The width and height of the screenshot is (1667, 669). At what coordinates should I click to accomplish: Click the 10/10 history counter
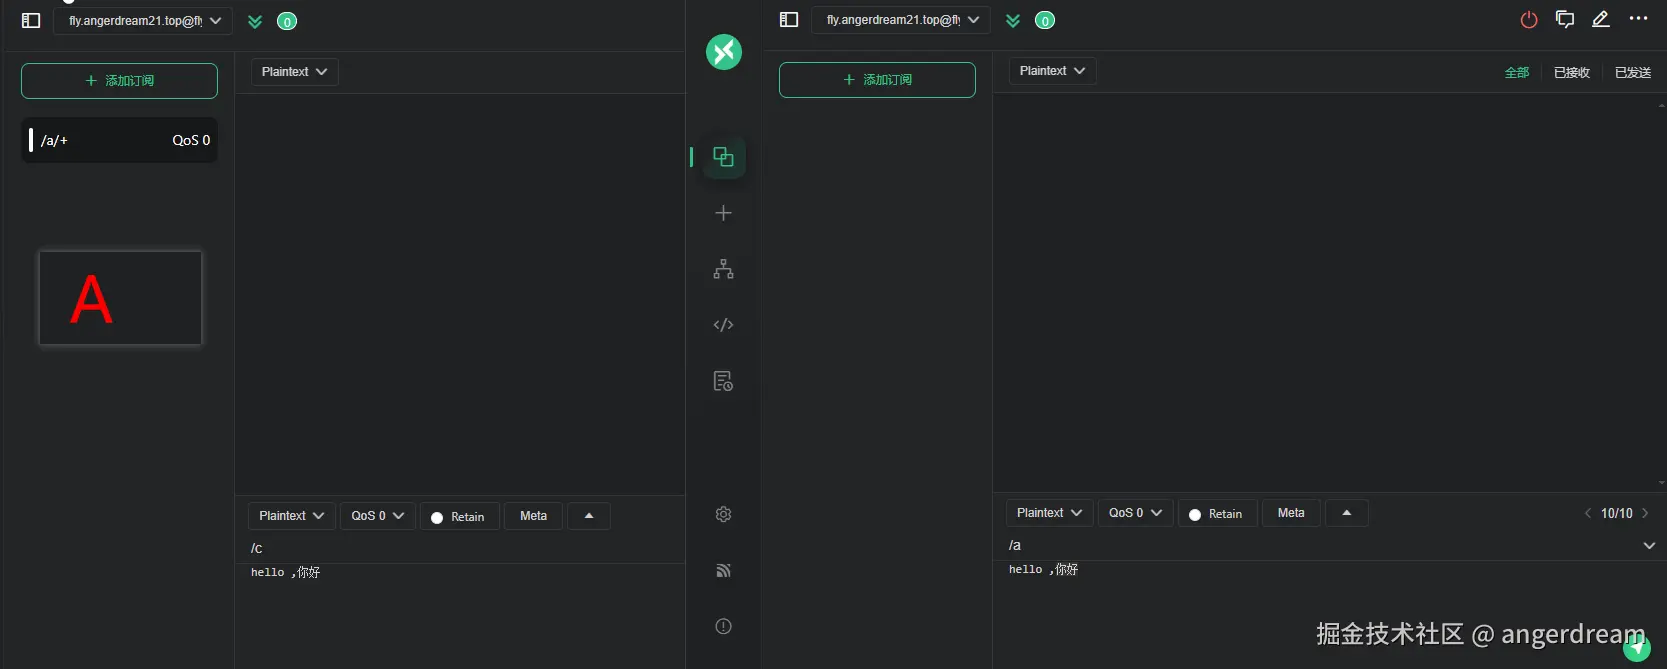[1616, 513]
